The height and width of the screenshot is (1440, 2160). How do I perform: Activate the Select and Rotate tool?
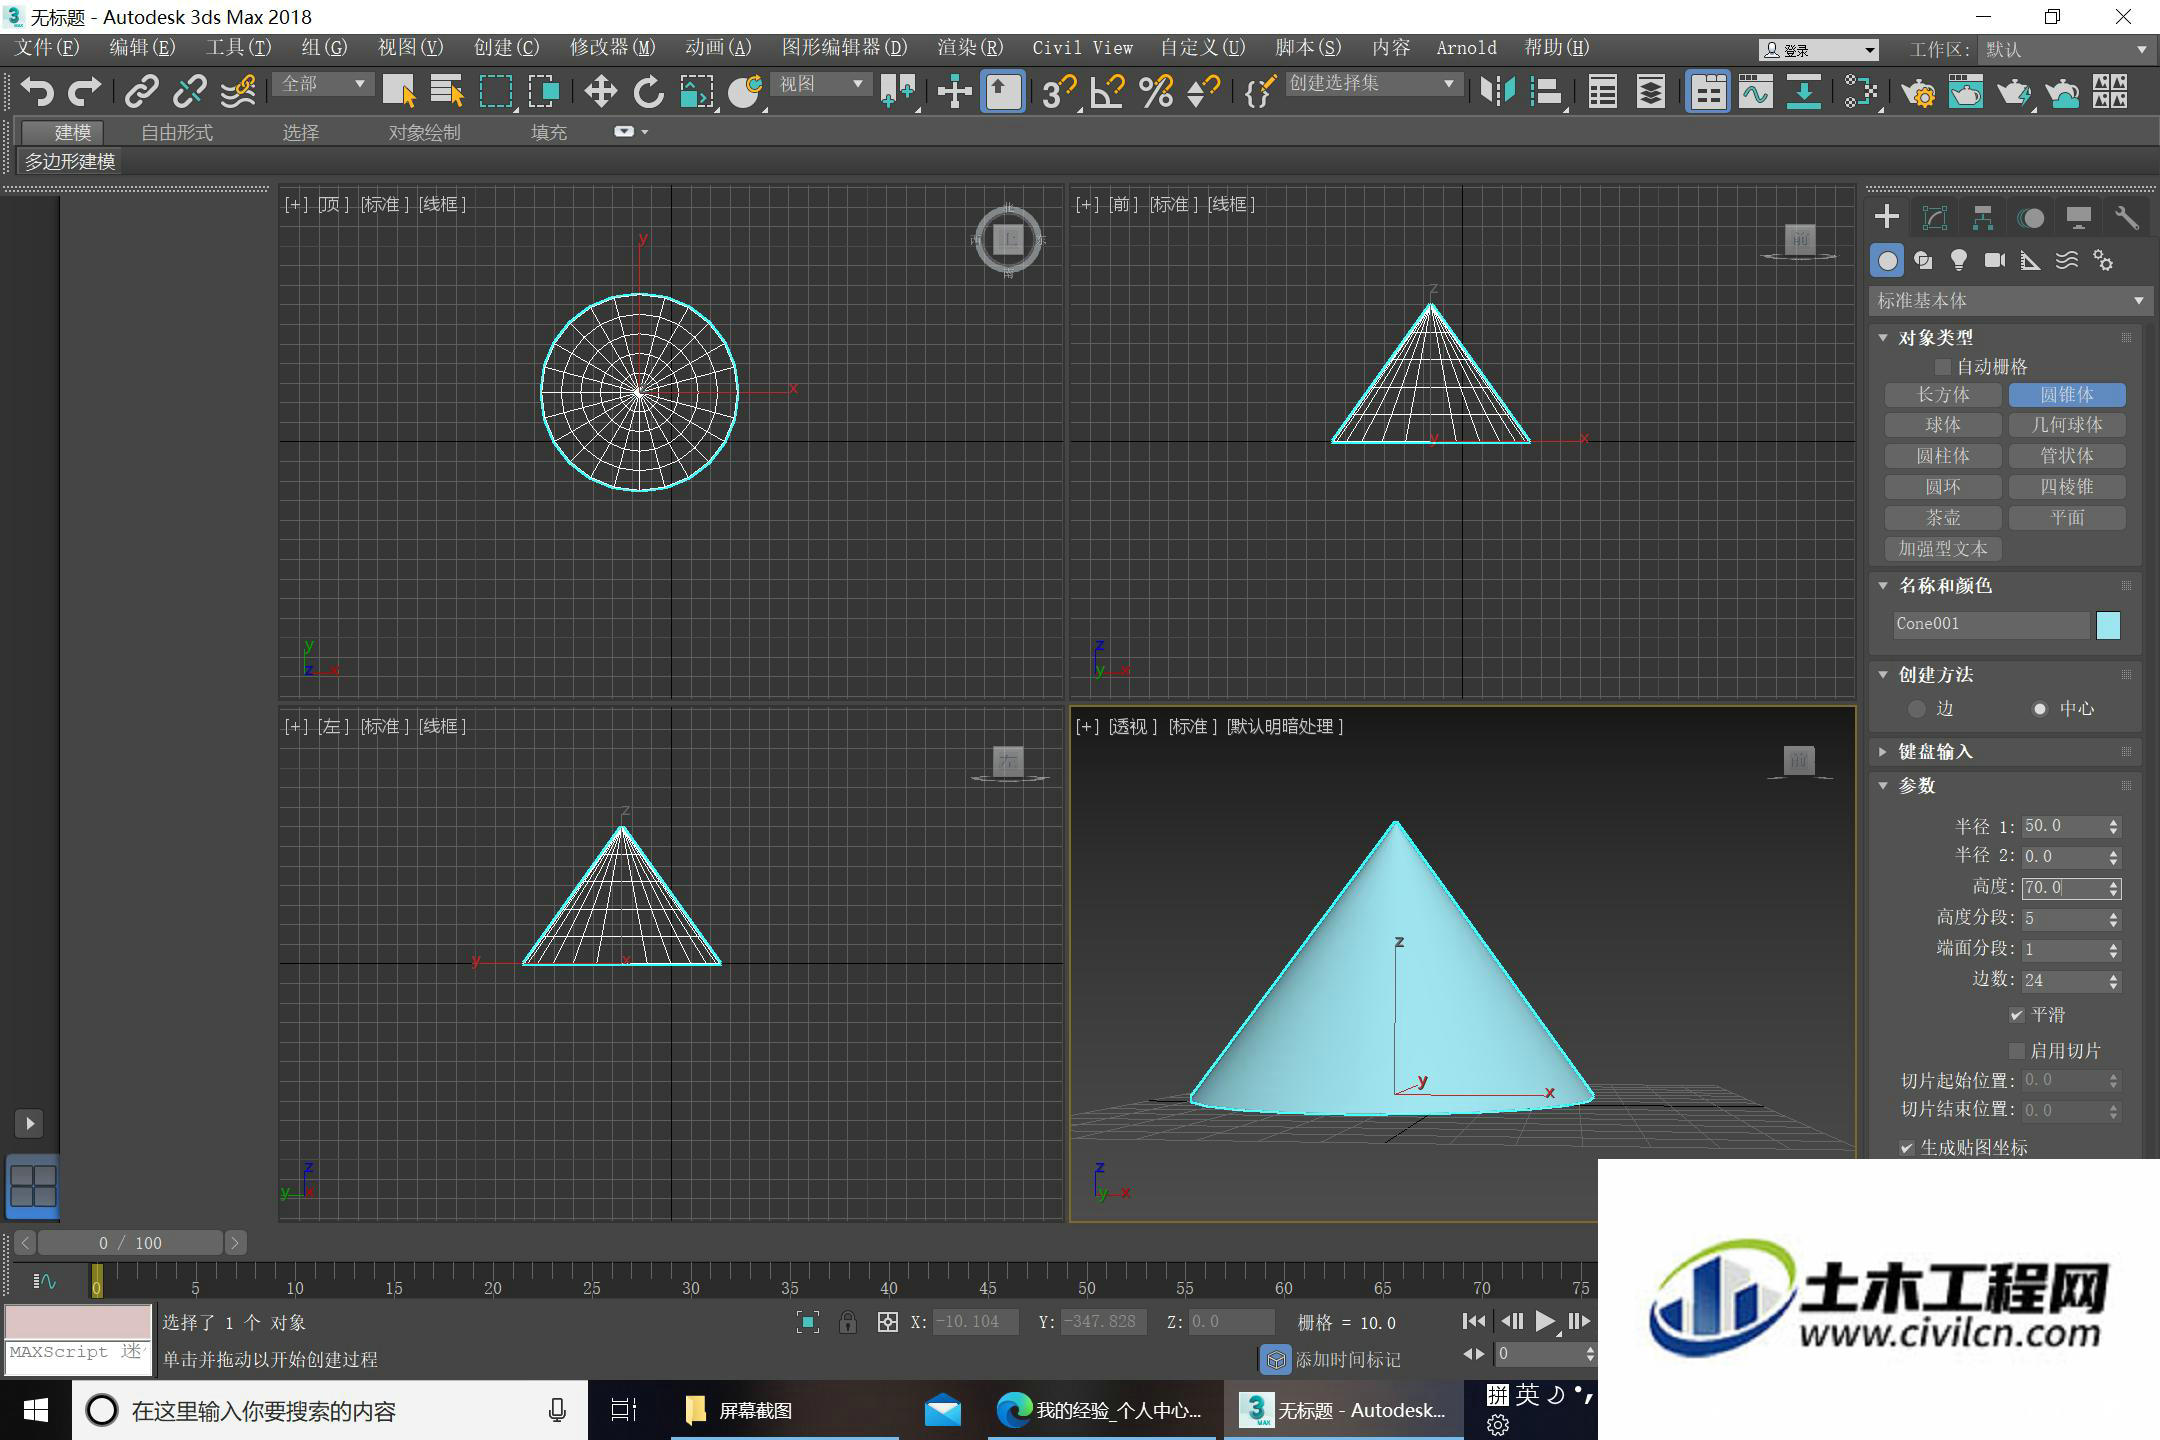coord(648,92)
